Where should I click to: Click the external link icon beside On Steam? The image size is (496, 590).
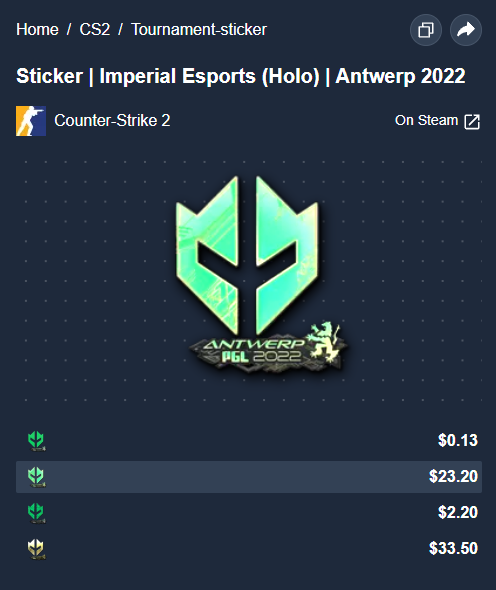(472, 122)
